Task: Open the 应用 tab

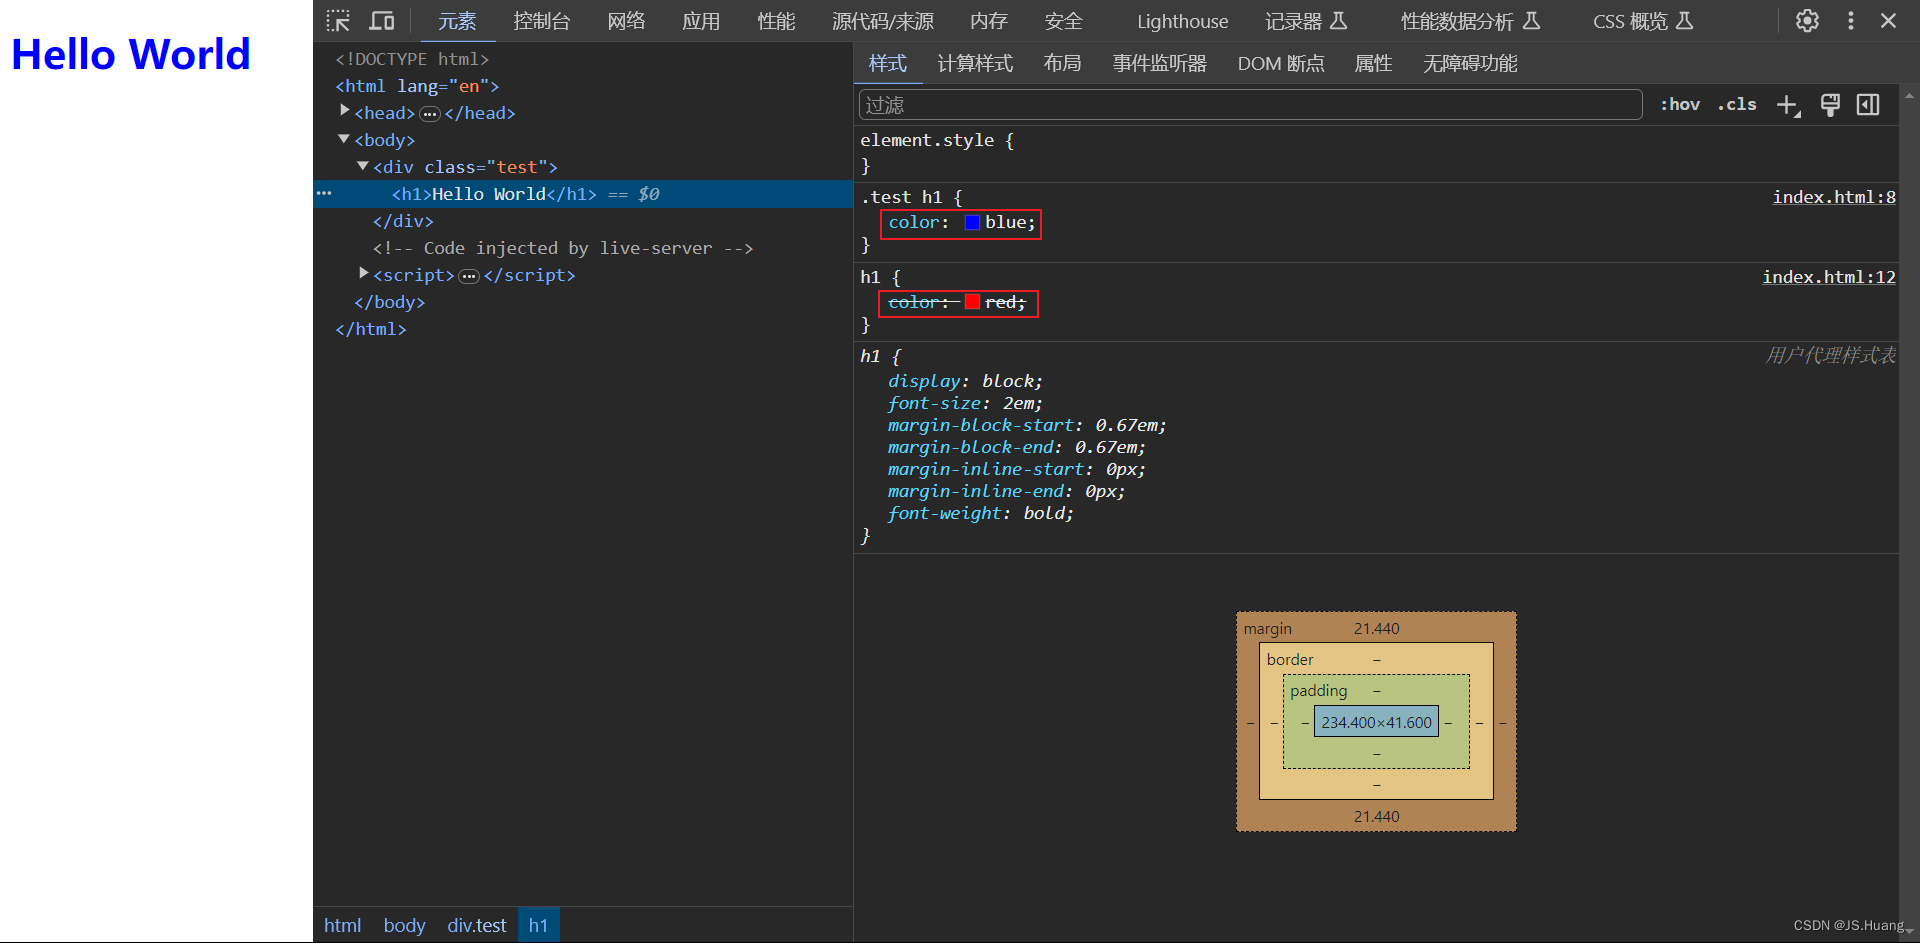Action: pyautogui.click(x=701, y=21)
